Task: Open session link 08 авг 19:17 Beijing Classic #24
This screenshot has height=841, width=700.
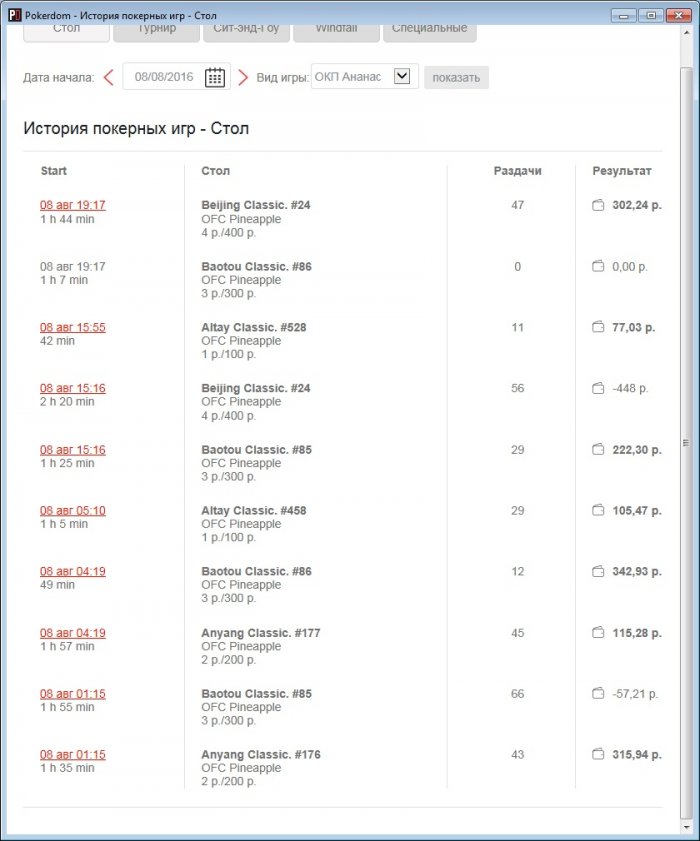Action: pos(72,205)
